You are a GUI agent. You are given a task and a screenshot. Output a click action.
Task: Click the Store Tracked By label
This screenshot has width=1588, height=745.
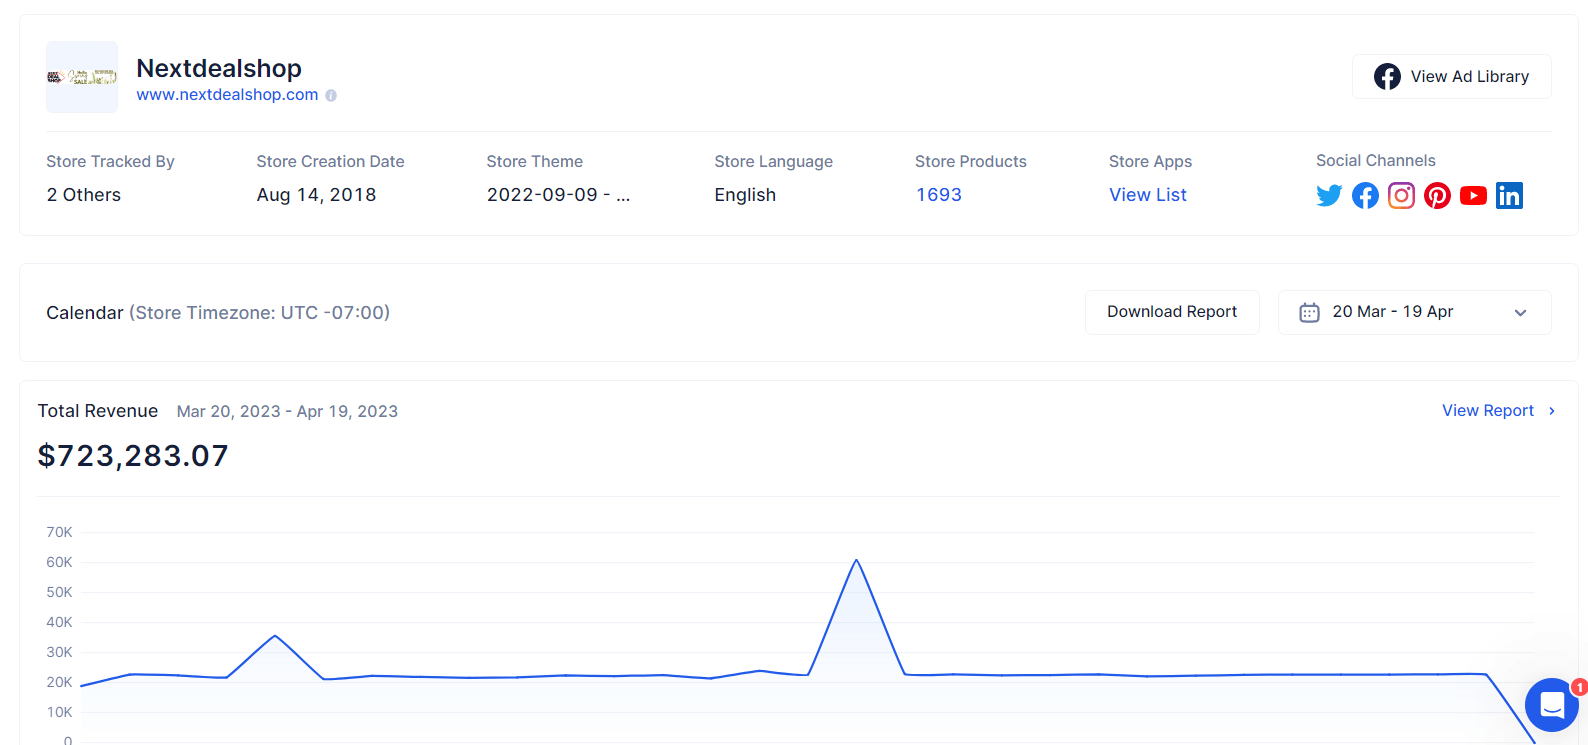pyautogui.click(x=110, y=162)
